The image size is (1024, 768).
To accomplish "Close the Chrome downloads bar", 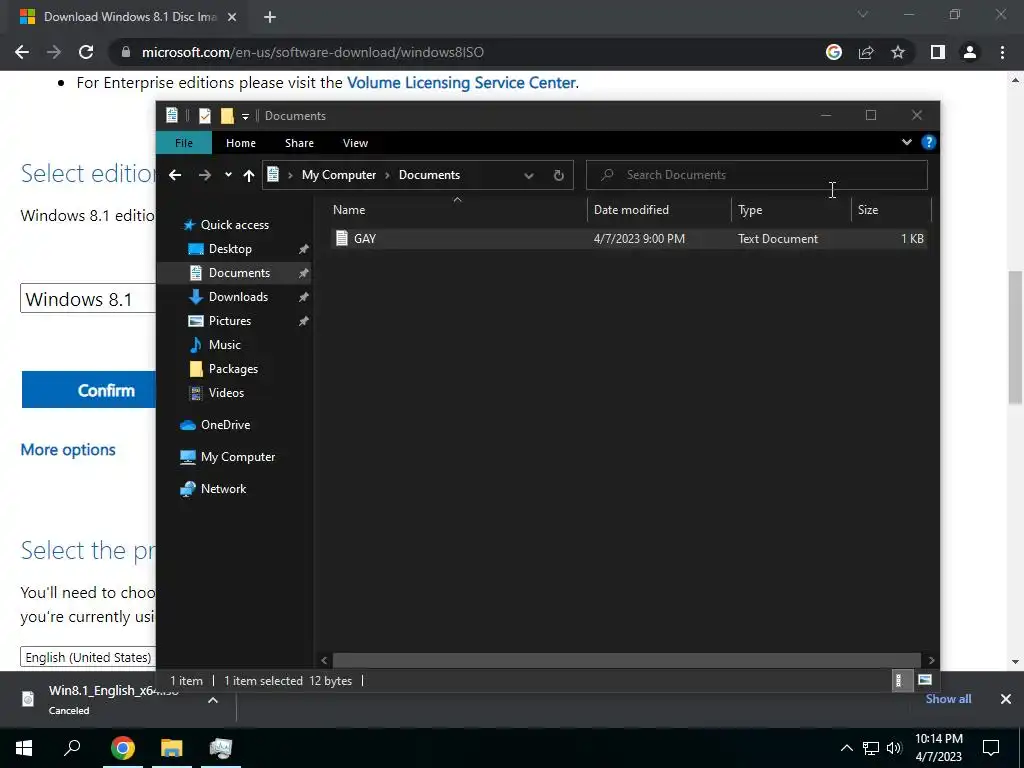I will click(x=1006, y=699).
